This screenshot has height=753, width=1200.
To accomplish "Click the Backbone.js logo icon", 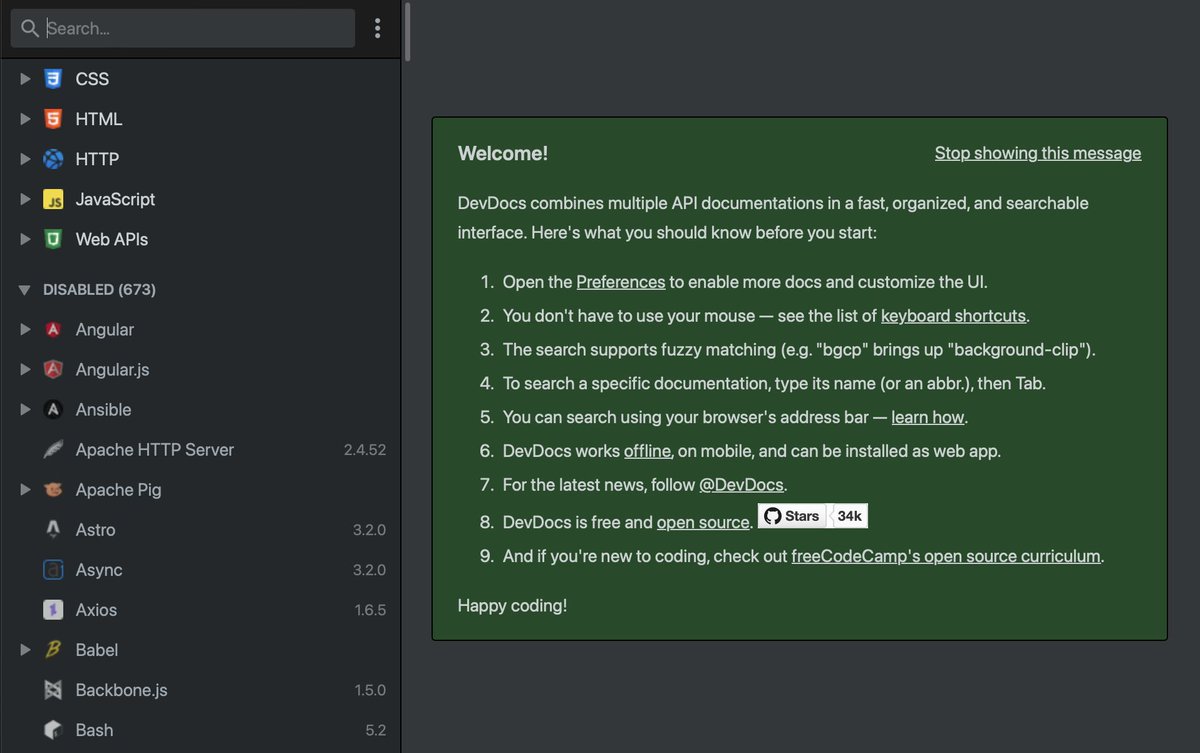I will point(53,689).
